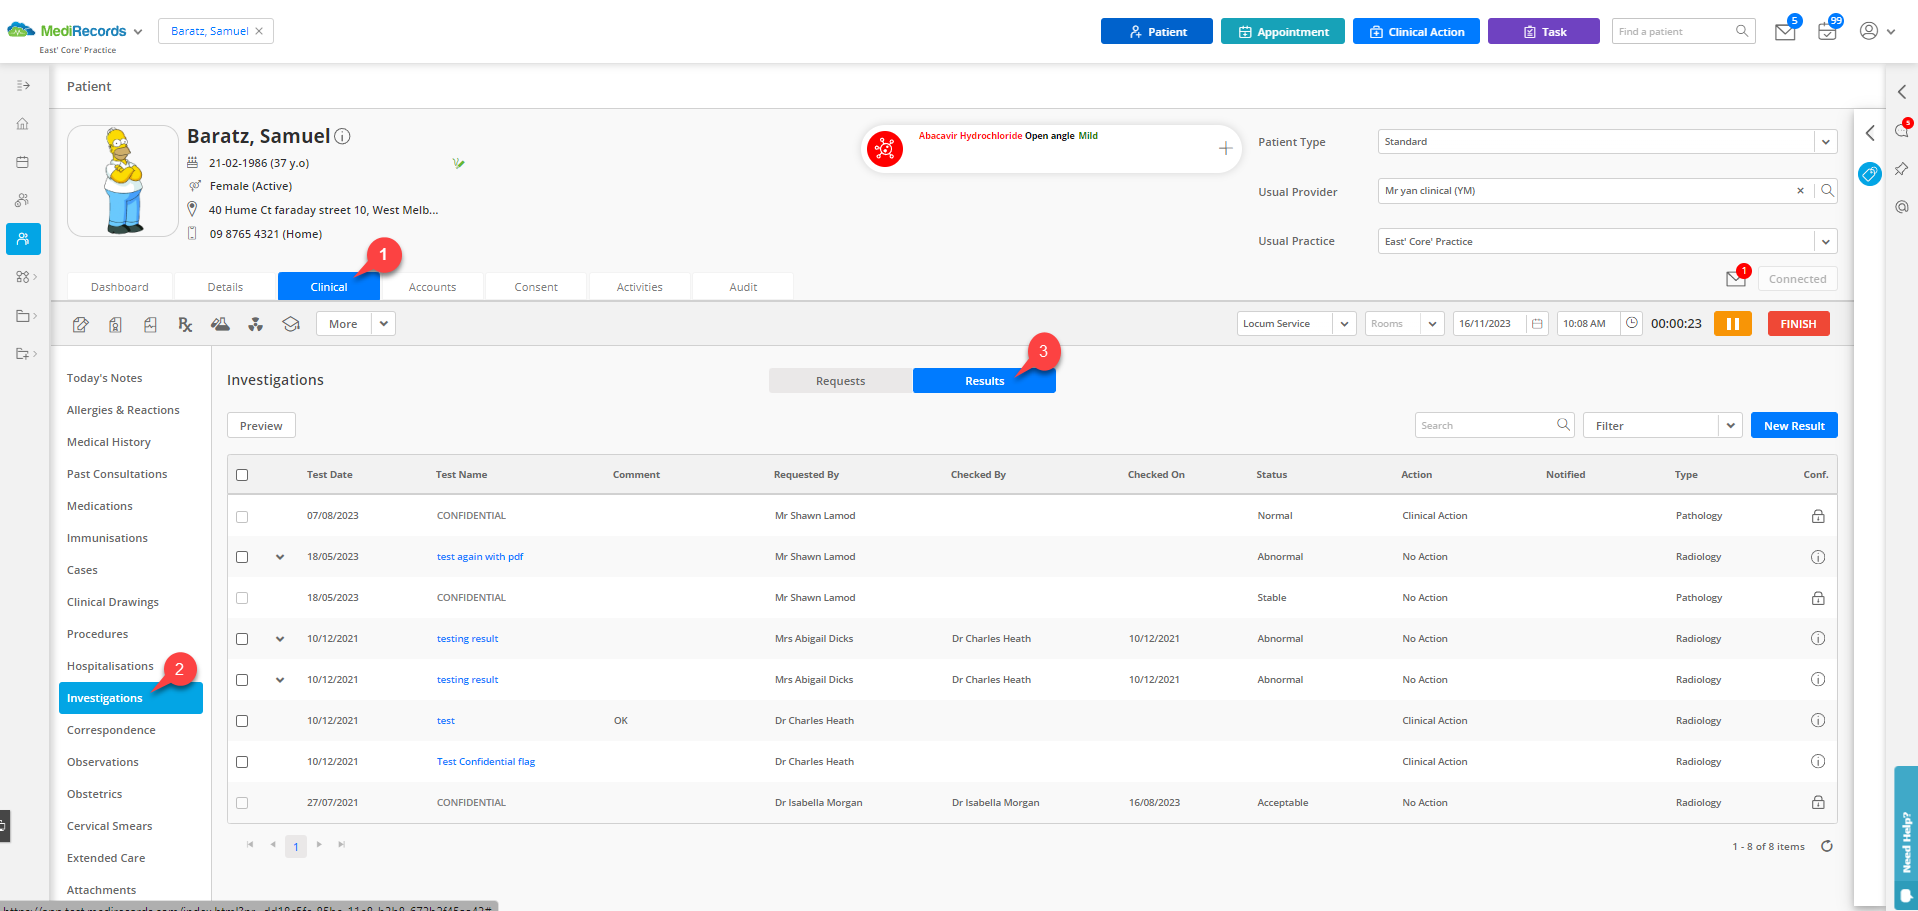The height and width of the screenshot is (911, 1918).
Task: Open the patient envelope icon beside Connected
Action: (1736, 279)
